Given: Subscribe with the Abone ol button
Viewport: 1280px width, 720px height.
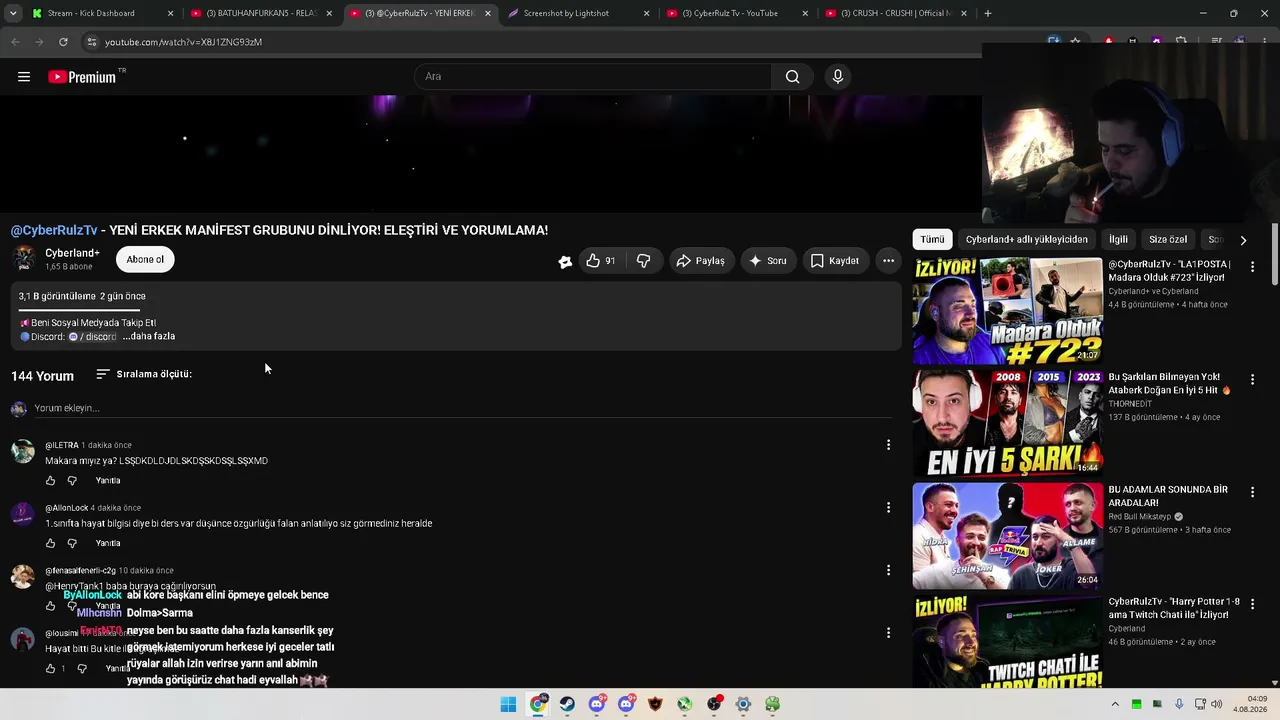Looking at the screenshot, I should [145, 260].
